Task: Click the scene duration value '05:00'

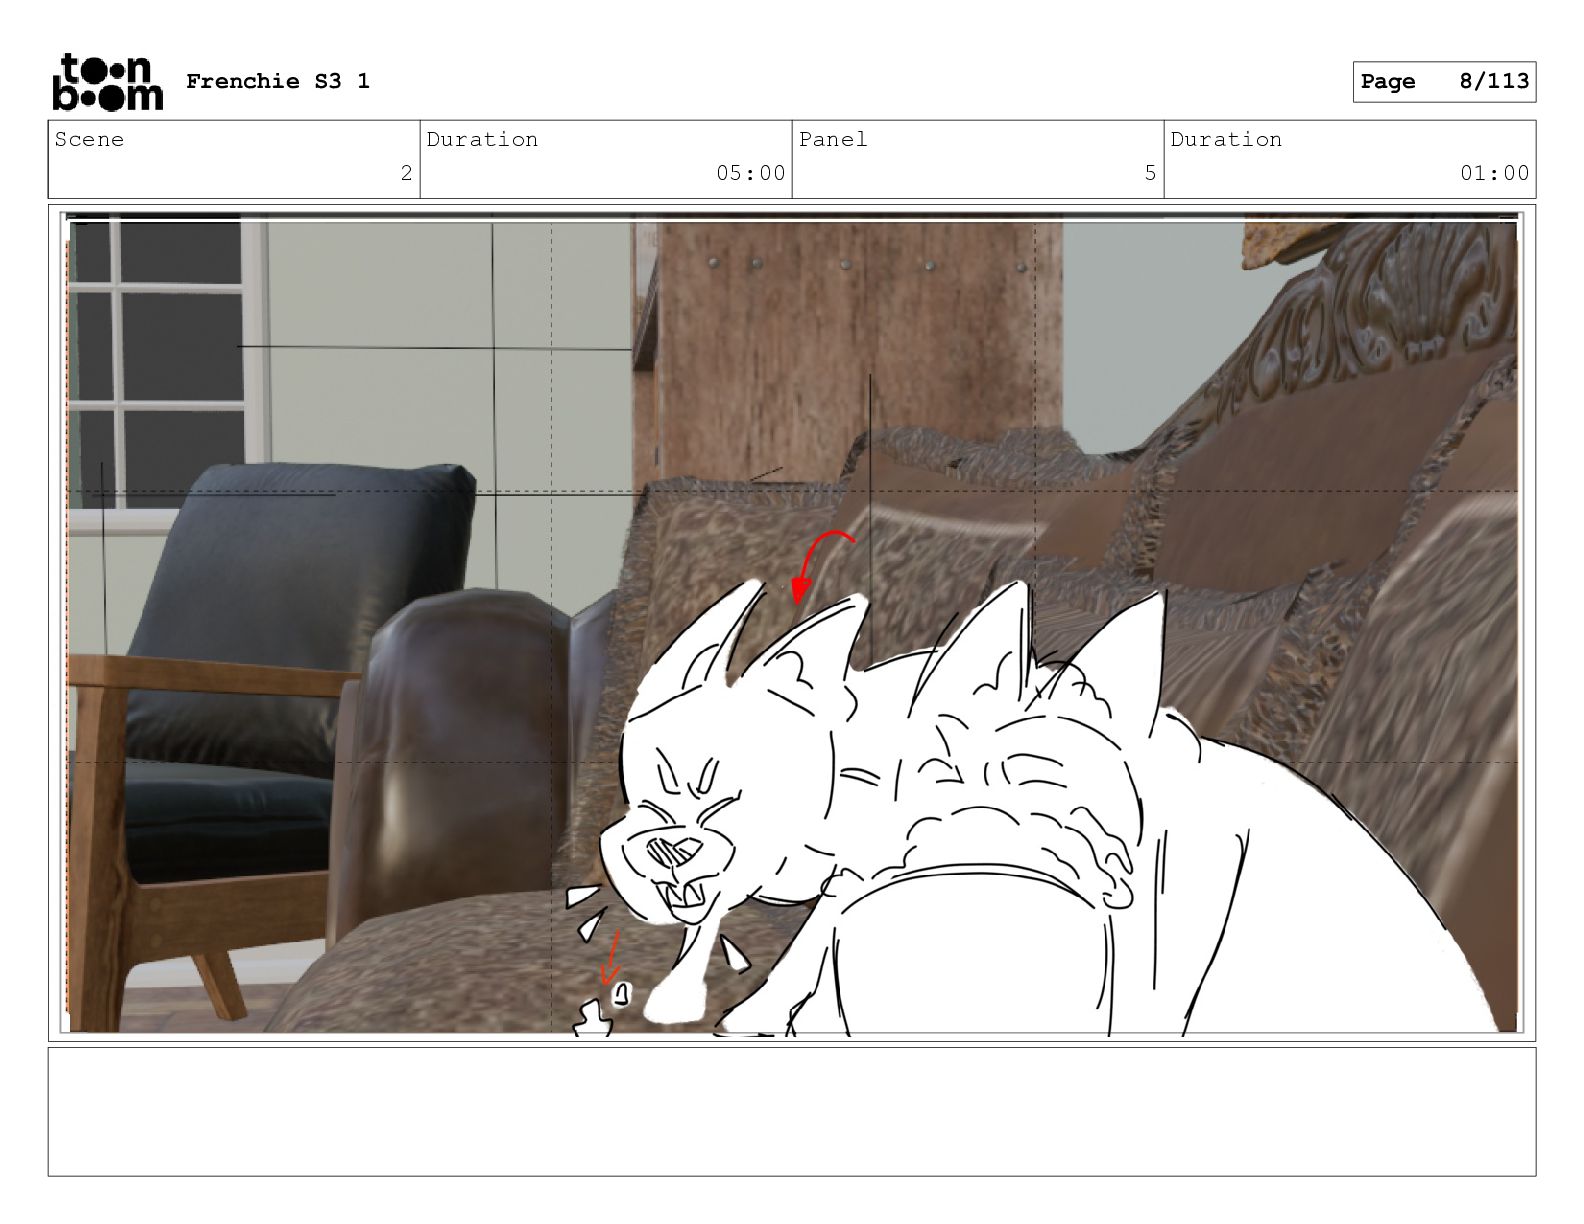Action: (x=751, y=173)
